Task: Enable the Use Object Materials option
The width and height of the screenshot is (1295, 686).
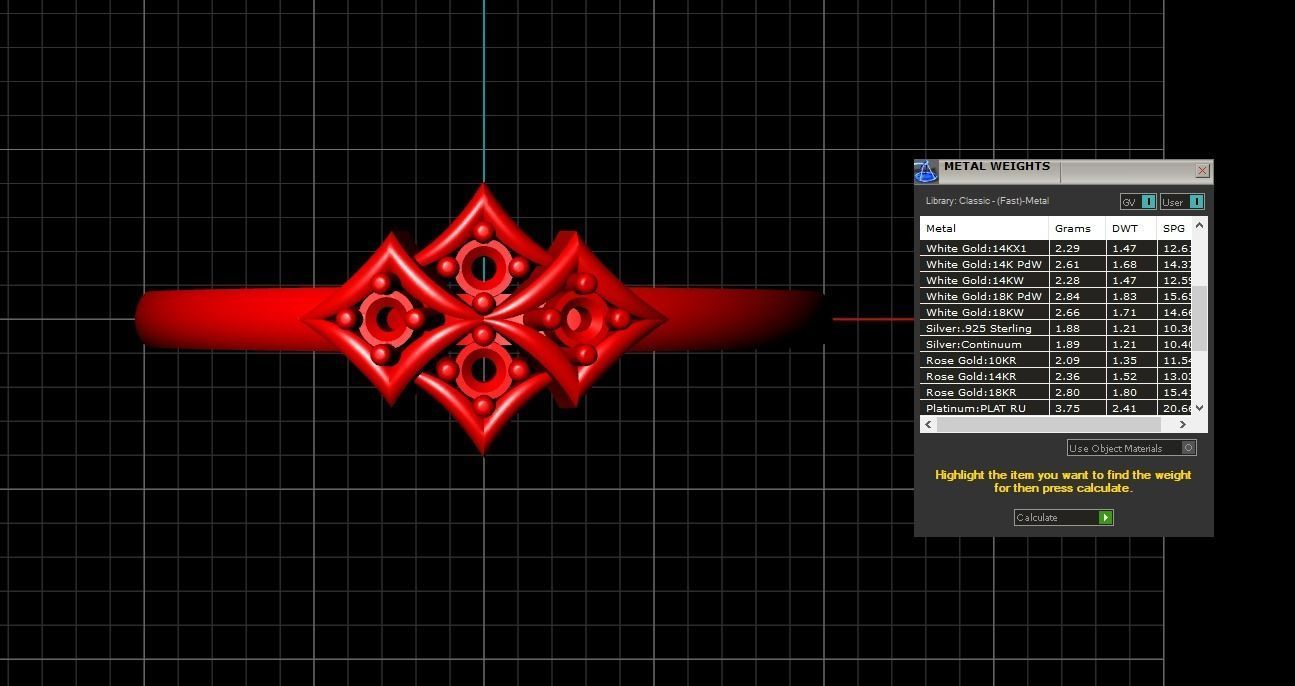Action: point(1131,448)
